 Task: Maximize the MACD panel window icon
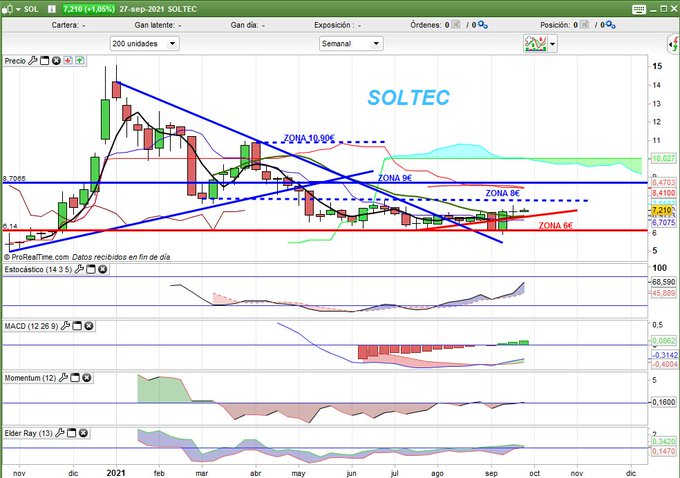[x=77, y=326]
